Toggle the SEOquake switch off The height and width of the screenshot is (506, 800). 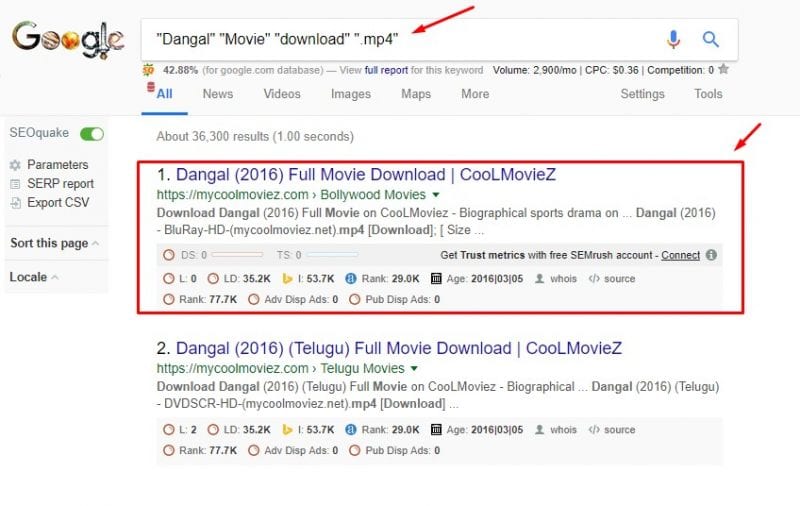[x=92, y=134]
